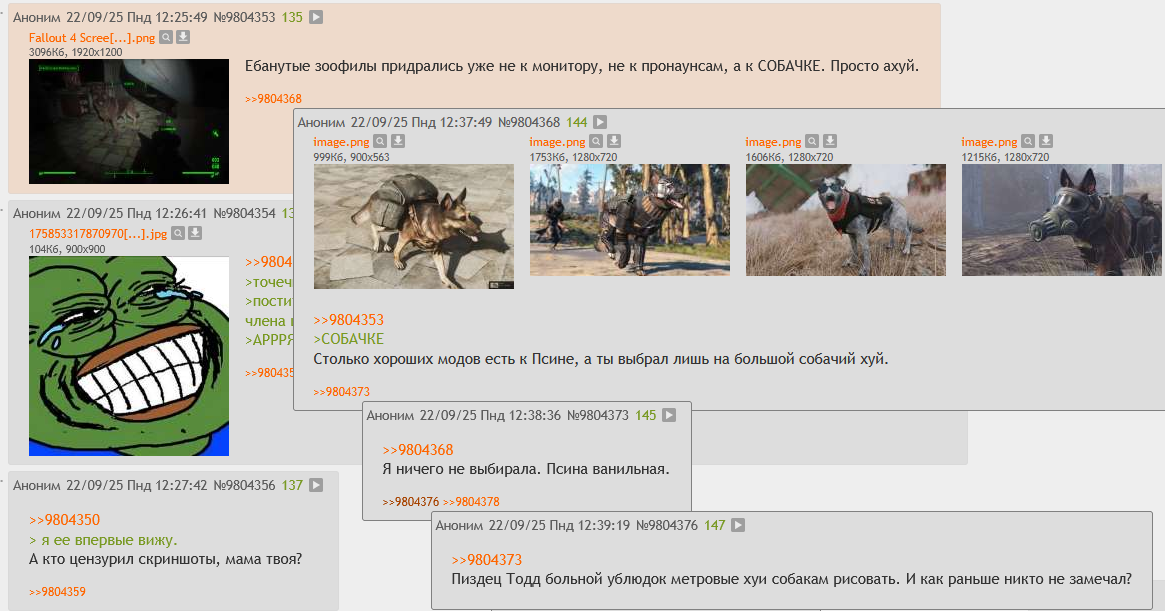Enlarge the dark Fallout 4 screenshot thumbnail
1165x611 pixels.
(x=129, y=121)
